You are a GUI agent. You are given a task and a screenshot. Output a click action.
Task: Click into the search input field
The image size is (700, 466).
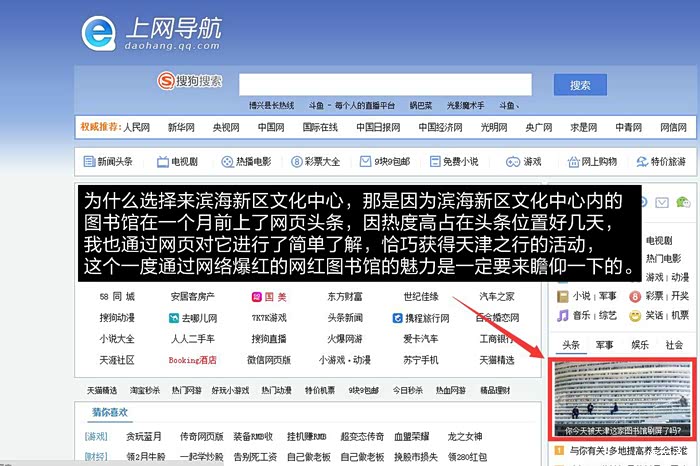click(x=385, y=84)
